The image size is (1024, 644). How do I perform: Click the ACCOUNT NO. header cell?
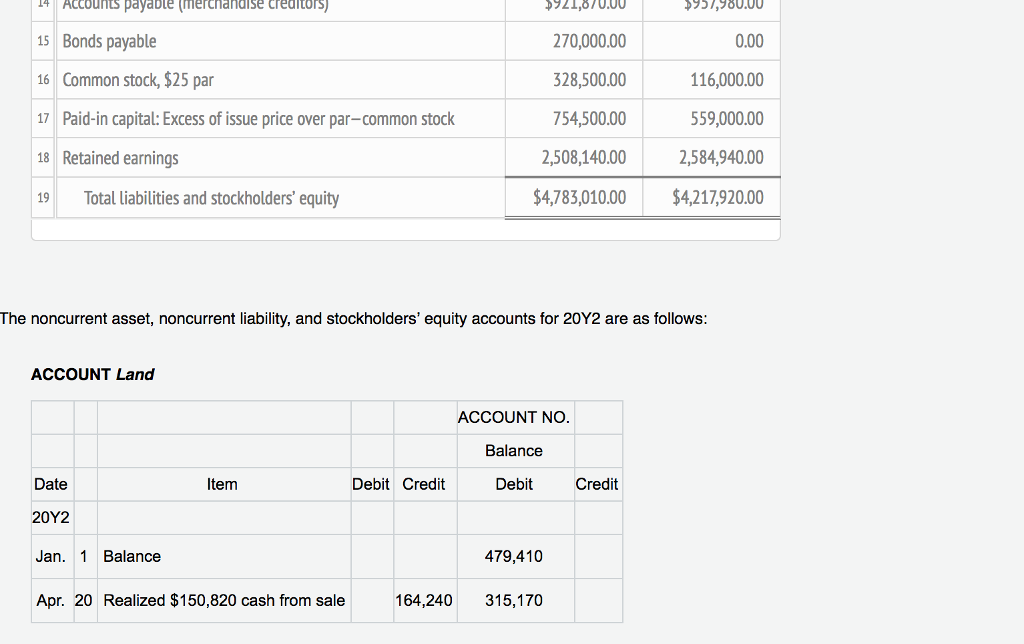(x=514, y=418)
